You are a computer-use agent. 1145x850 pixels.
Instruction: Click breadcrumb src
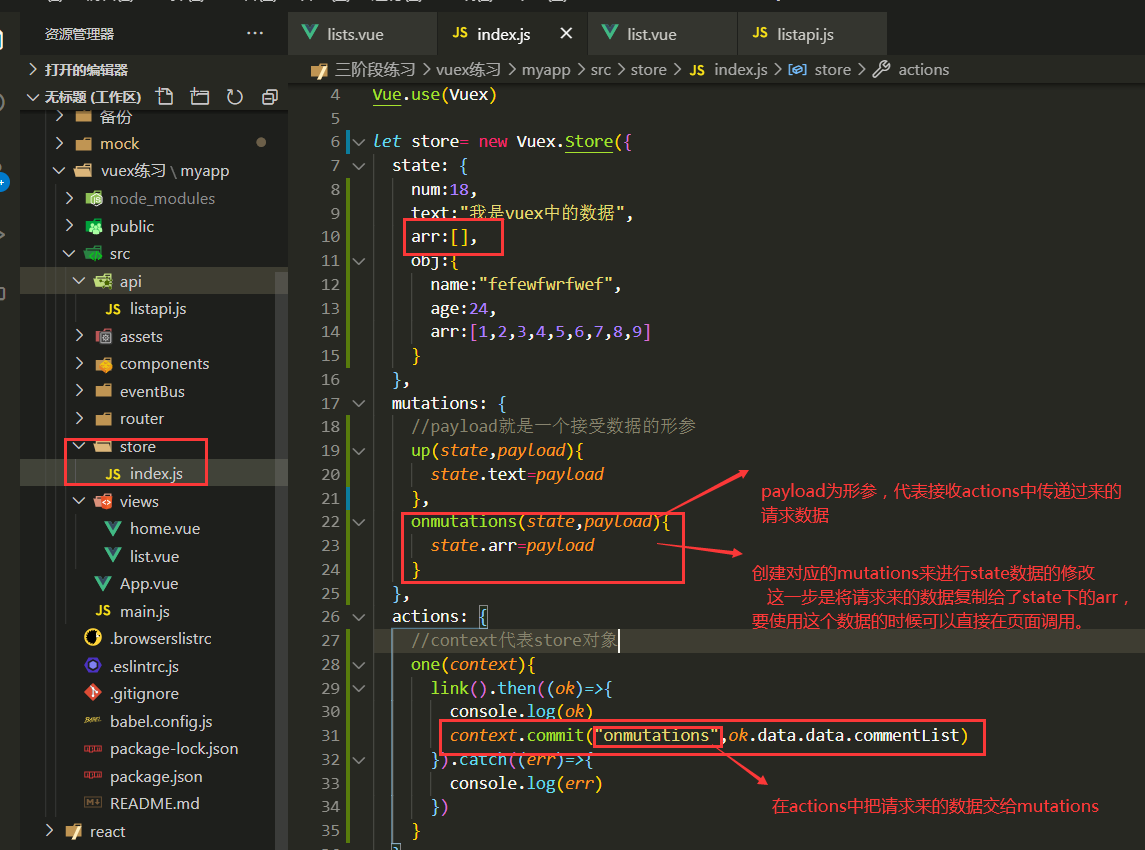point(601,69)
